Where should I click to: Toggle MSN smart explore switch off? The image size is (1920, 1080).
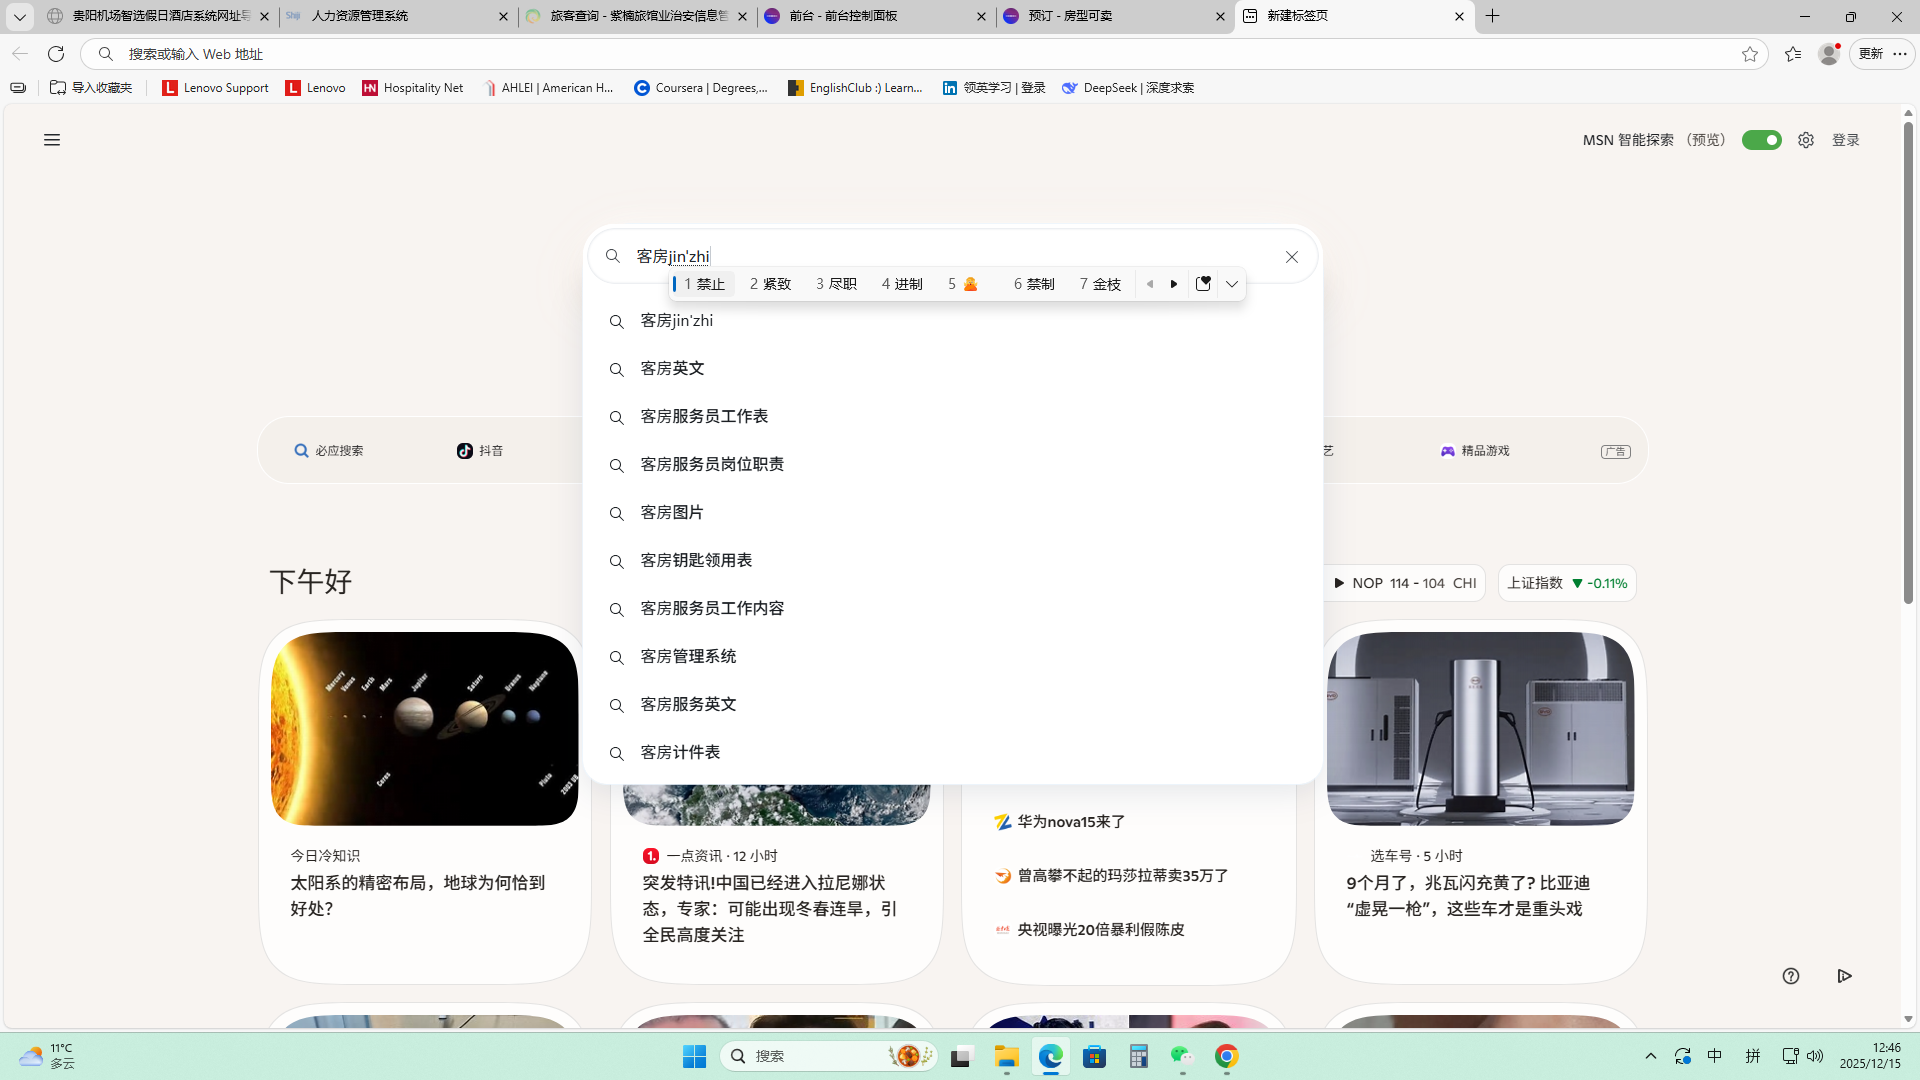[x=1761, y=140]
